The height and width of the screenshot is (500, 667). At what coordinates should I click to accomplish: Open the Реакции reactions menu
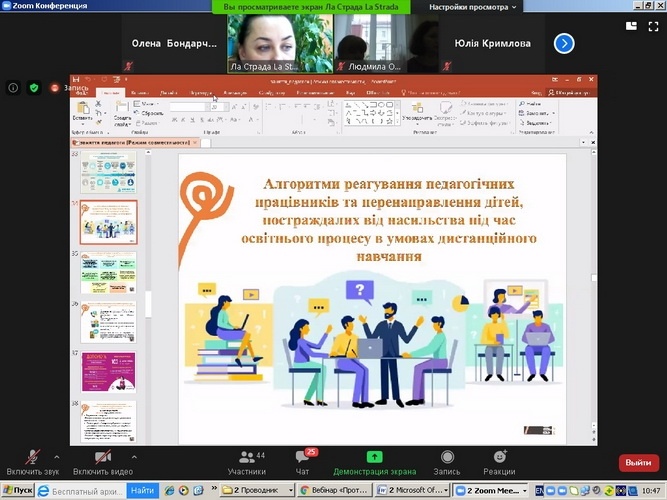499,461
